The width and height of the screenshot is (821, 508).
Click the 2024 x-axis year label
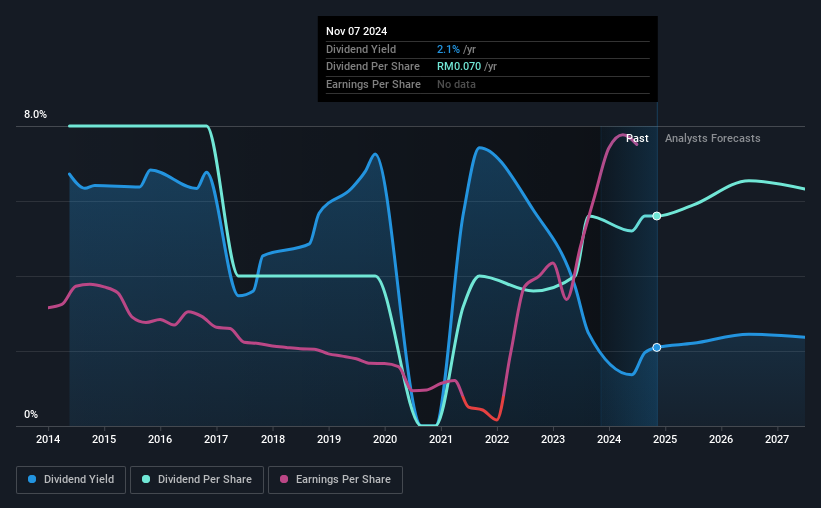pyautogui.click(x=609, y=439)
